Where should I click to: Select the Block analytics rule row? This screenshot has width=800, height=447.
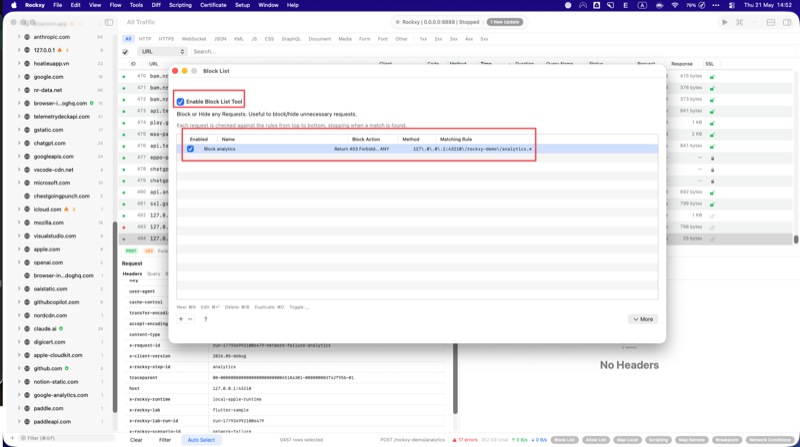(x=417, y=149)
